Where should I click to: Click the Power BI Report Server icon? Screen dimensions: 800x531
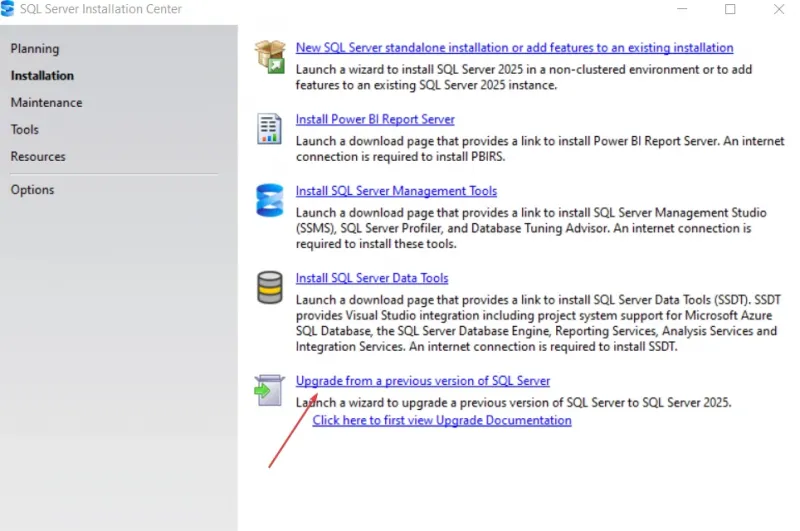click(270, 129)
